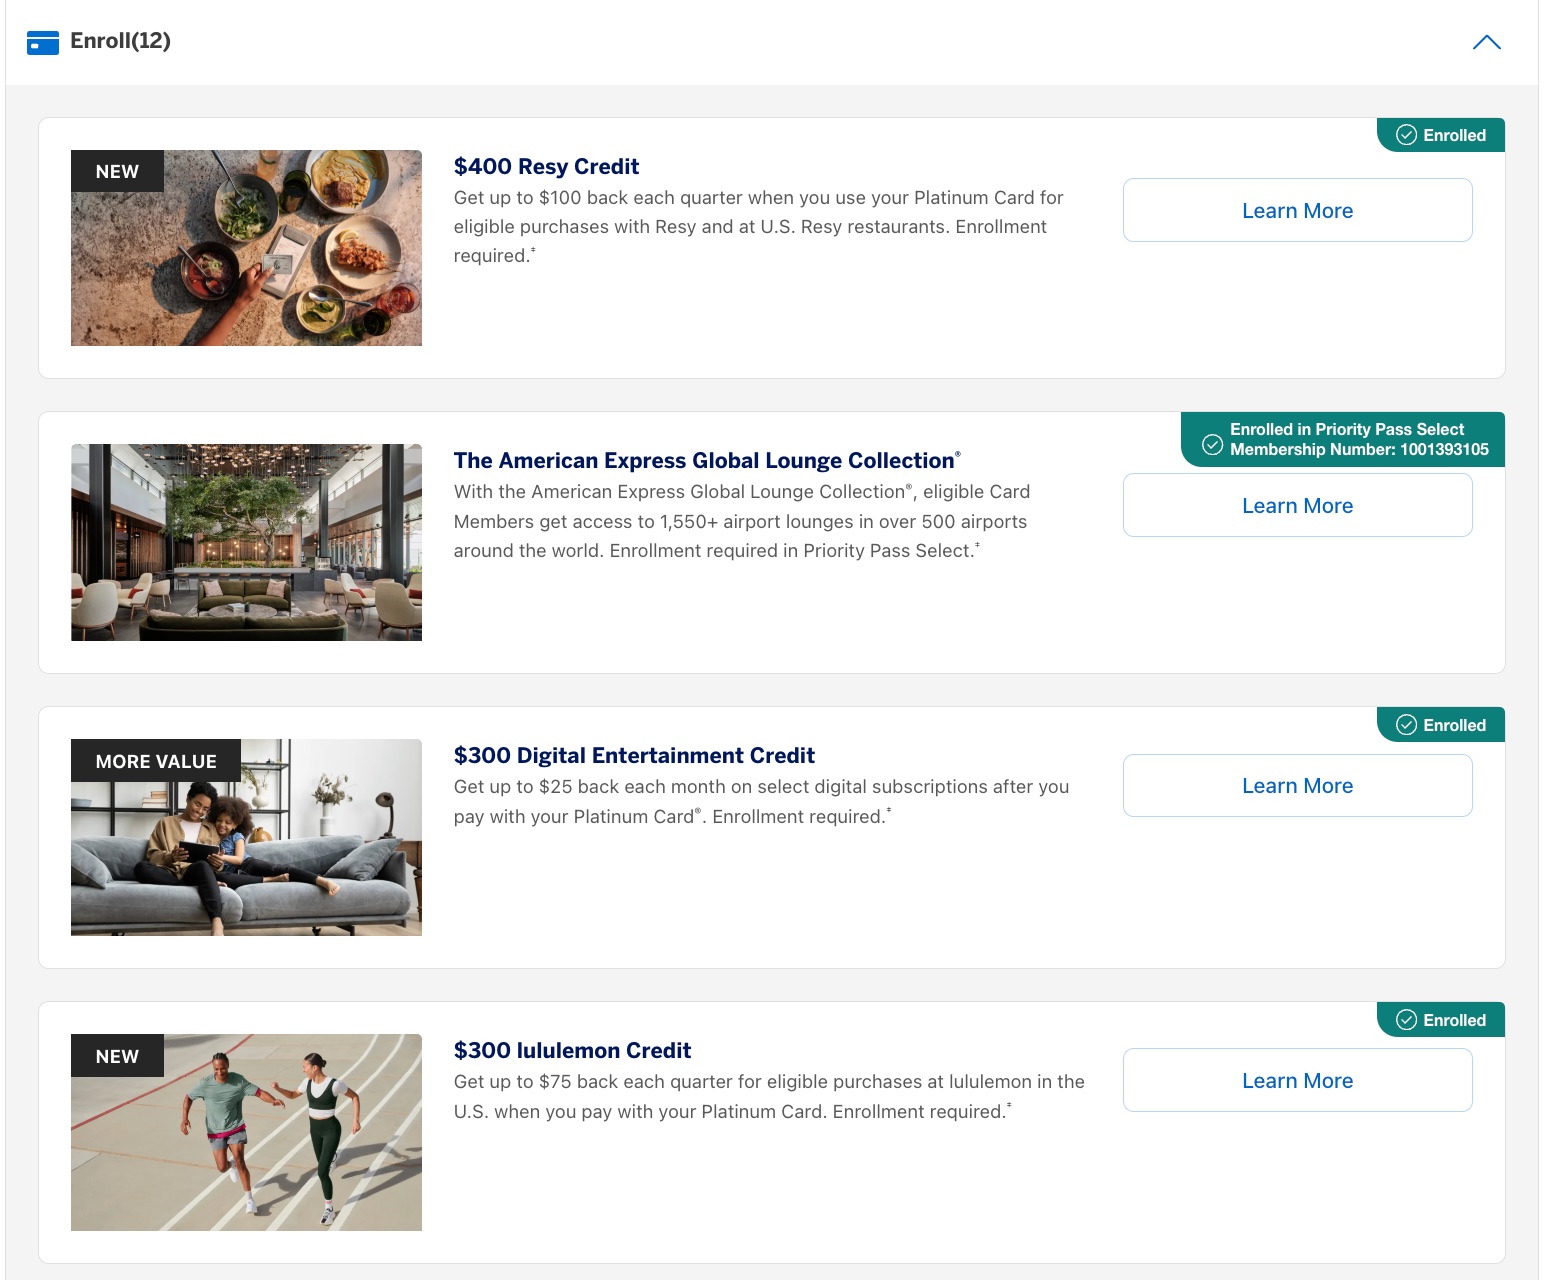The height and width of the screenshot is (1280, 1544).
Task: Click the Enrolled in Priority Pass Select badge
Action: (x=1343, y=439)
